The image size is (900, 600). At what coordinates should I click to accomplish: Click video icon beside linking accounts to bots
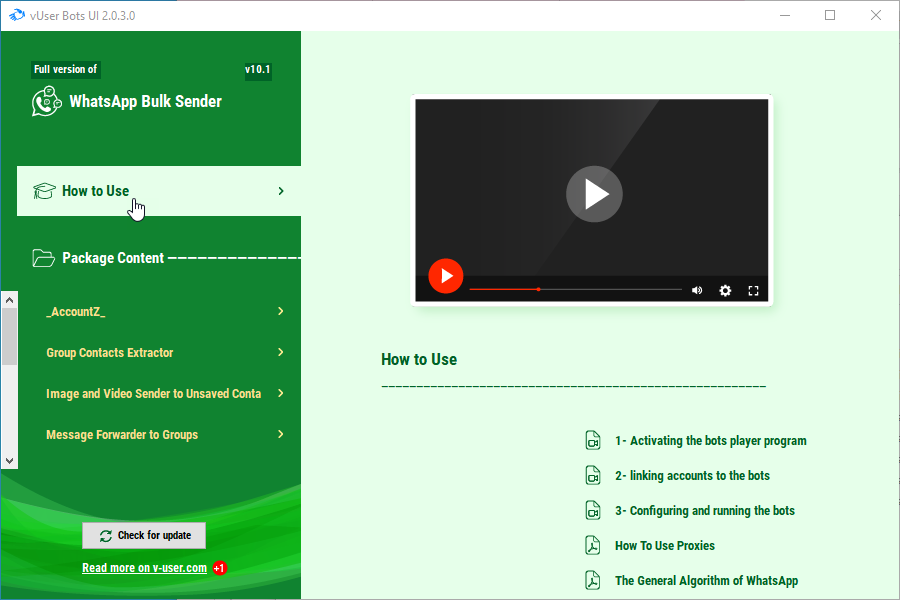coord(593,476)
